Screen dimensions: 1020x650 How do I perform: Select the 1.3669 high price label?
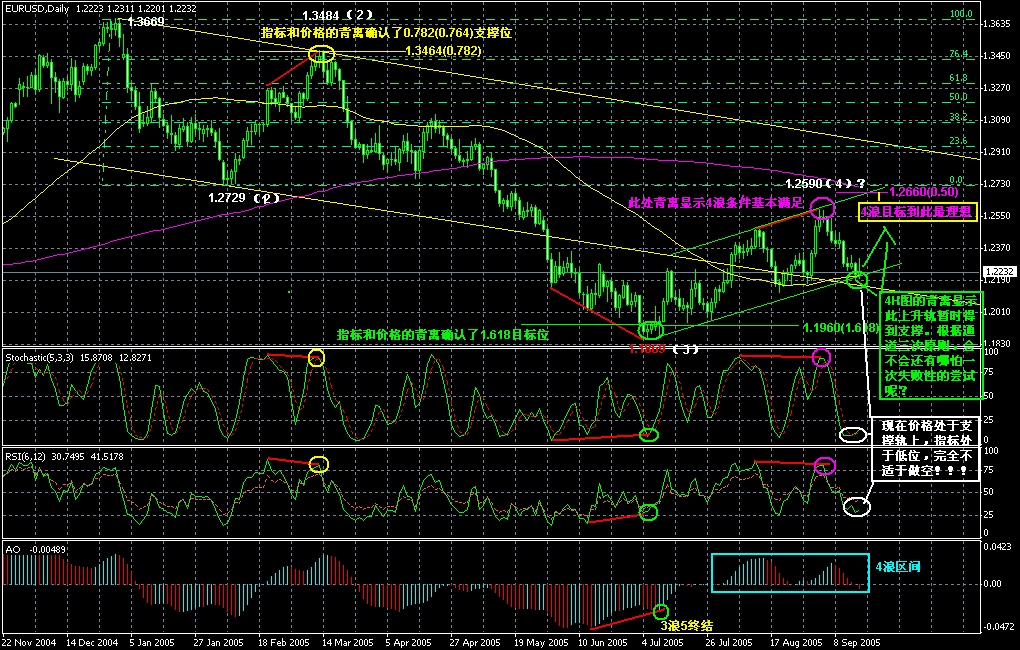click(146, 22)
